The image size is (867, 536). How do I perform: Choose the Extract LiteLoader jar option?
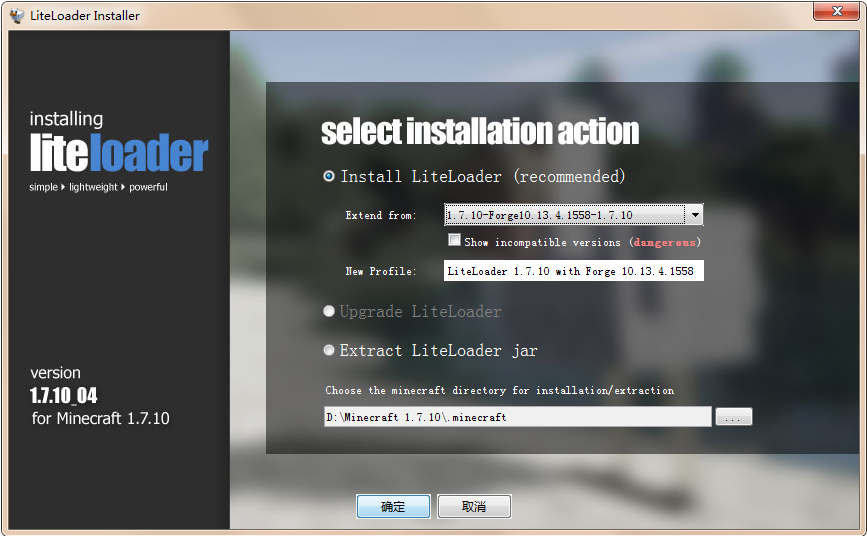pyautogui.click(x=329, y=350)
